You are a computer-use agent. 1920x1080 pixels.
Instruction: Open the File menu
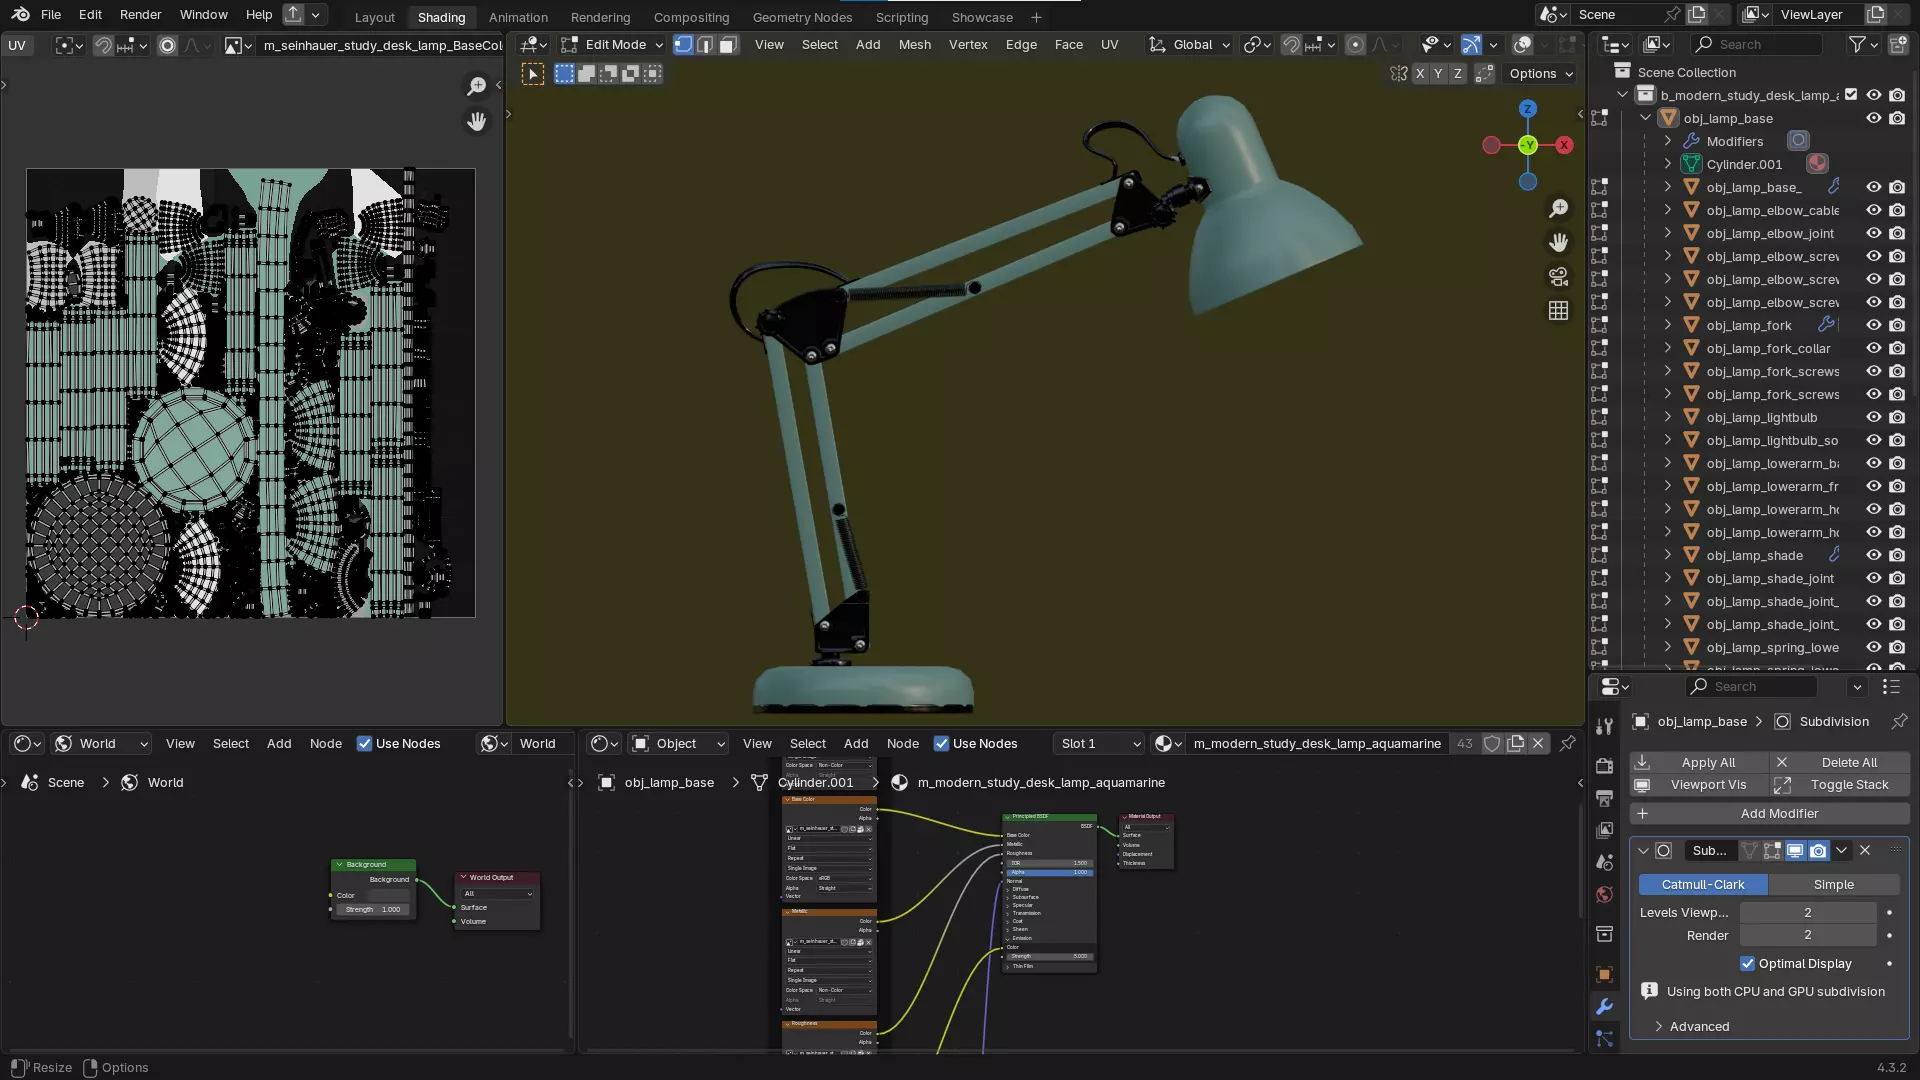(x=51, y=15)
